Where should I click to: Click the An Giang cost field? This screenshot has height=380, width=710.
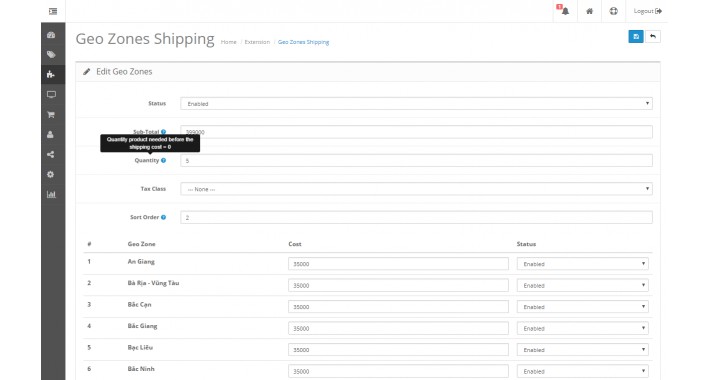coord(398,264)
